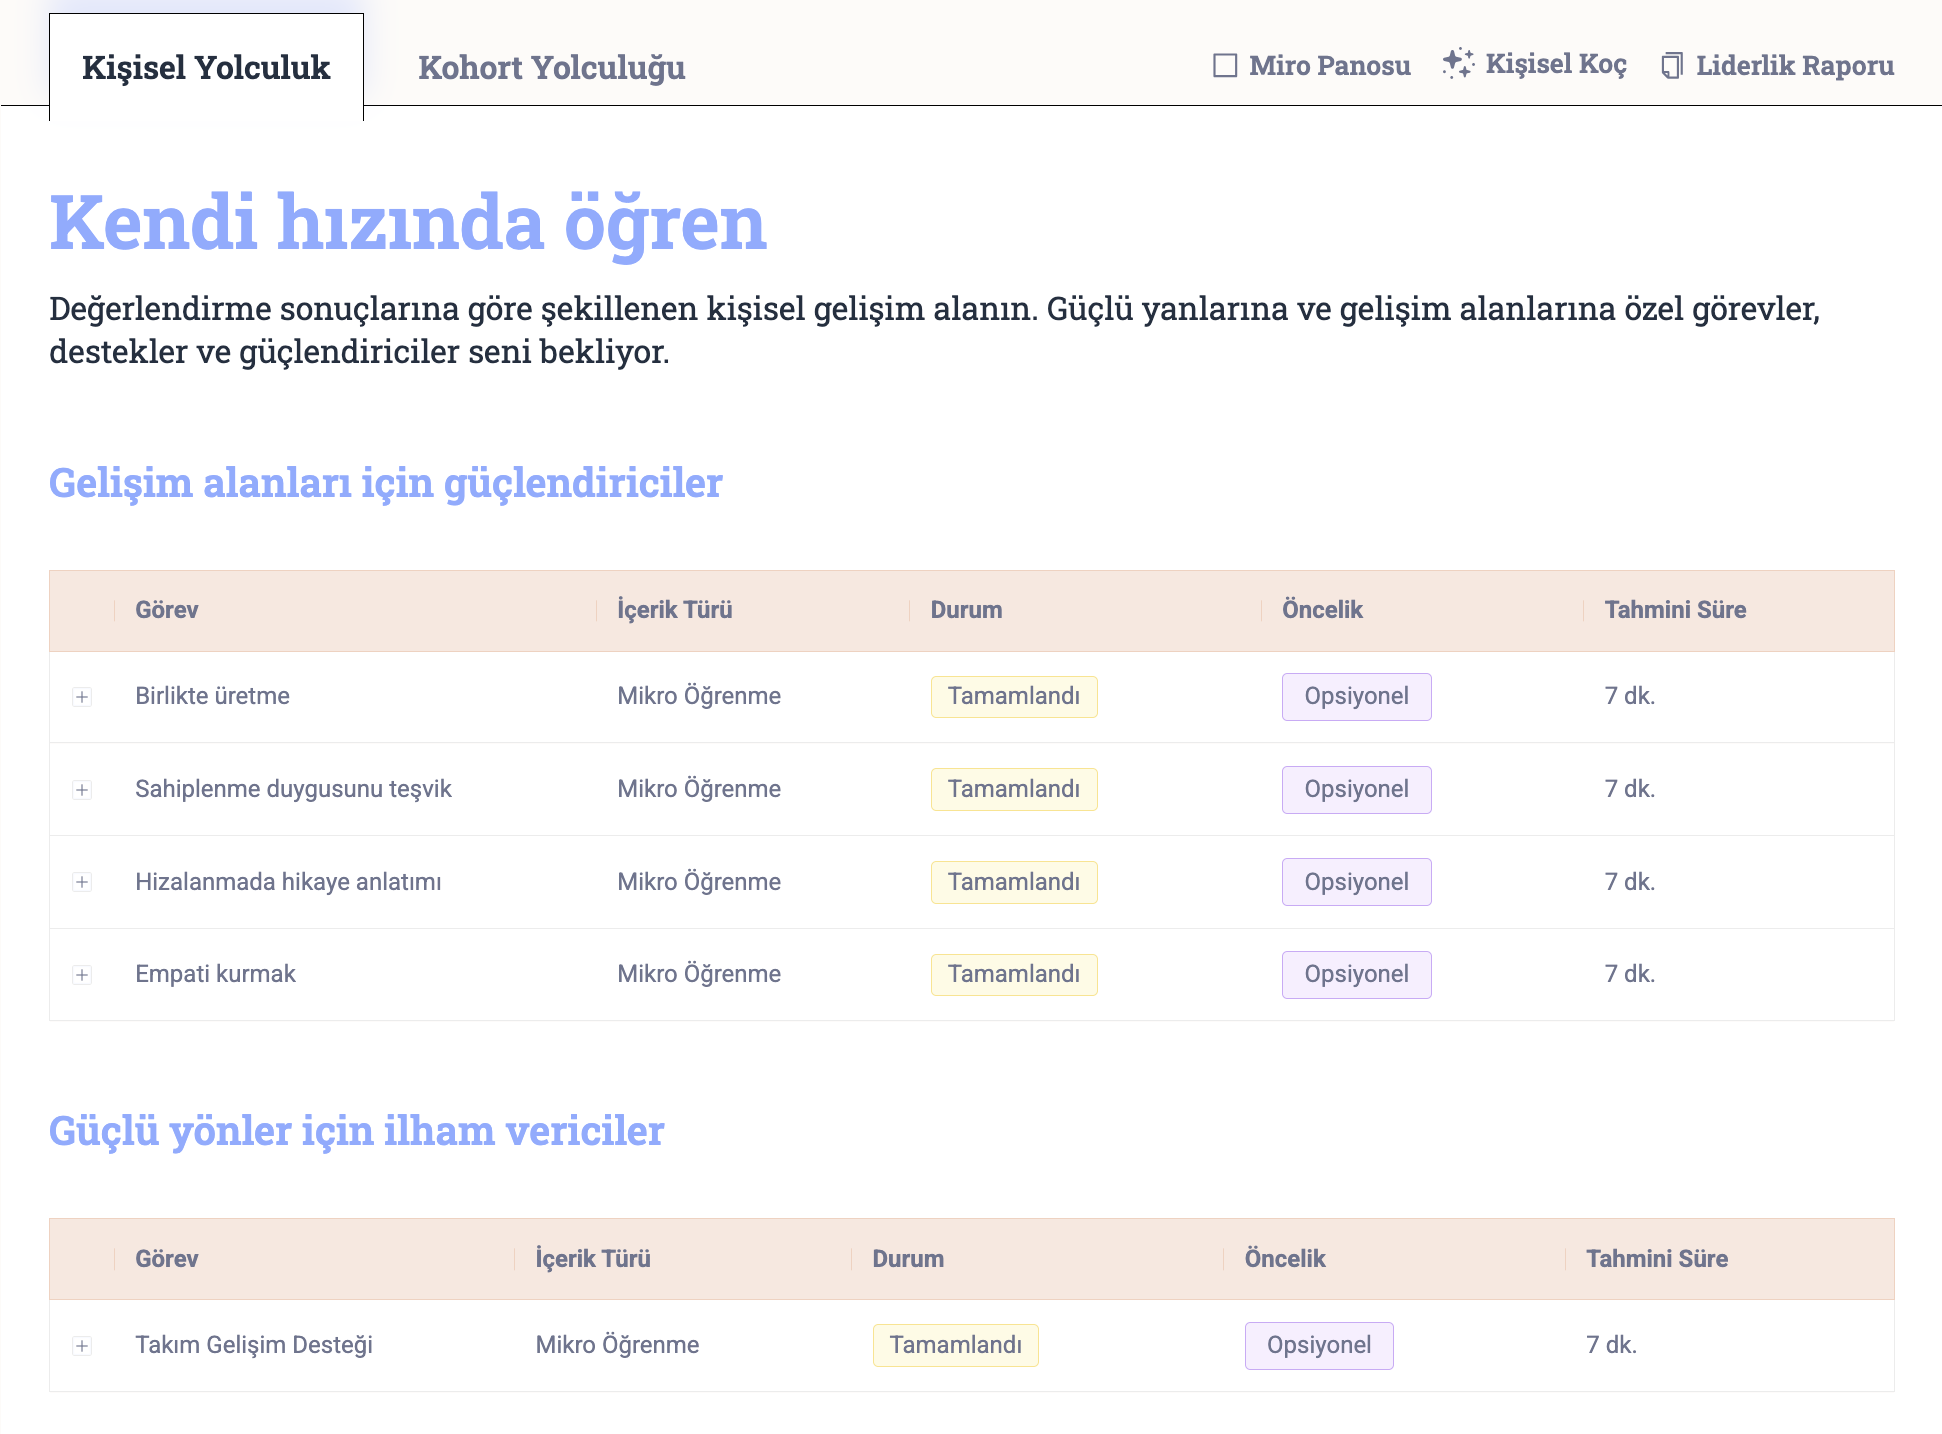This screenshot has width=1942, height=1434.
Task: Expand the Hizalanmada hikaye anlatımı row
Action: (82, 882)
